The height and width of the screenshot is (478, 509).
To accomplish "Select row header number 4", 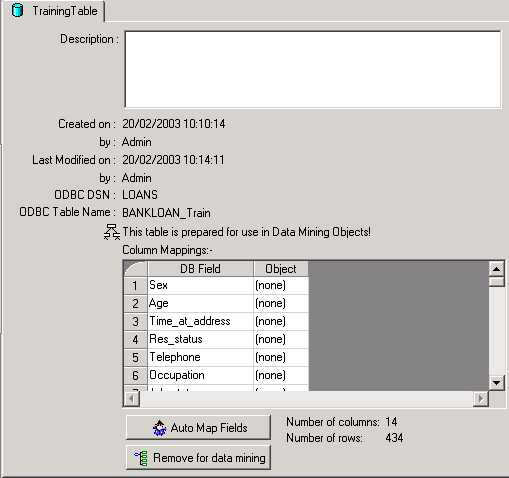I will click(x=135, y=339).
